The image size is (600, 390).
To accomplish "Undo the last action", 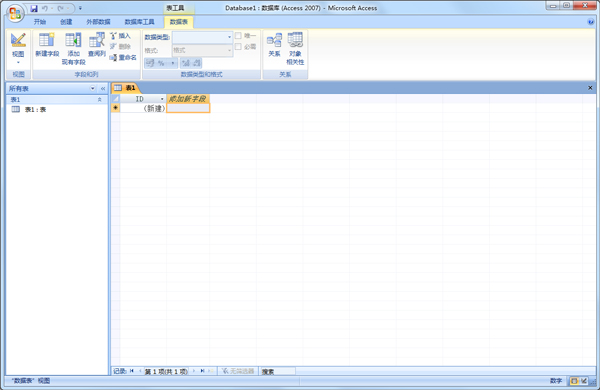I will (45, 8).
